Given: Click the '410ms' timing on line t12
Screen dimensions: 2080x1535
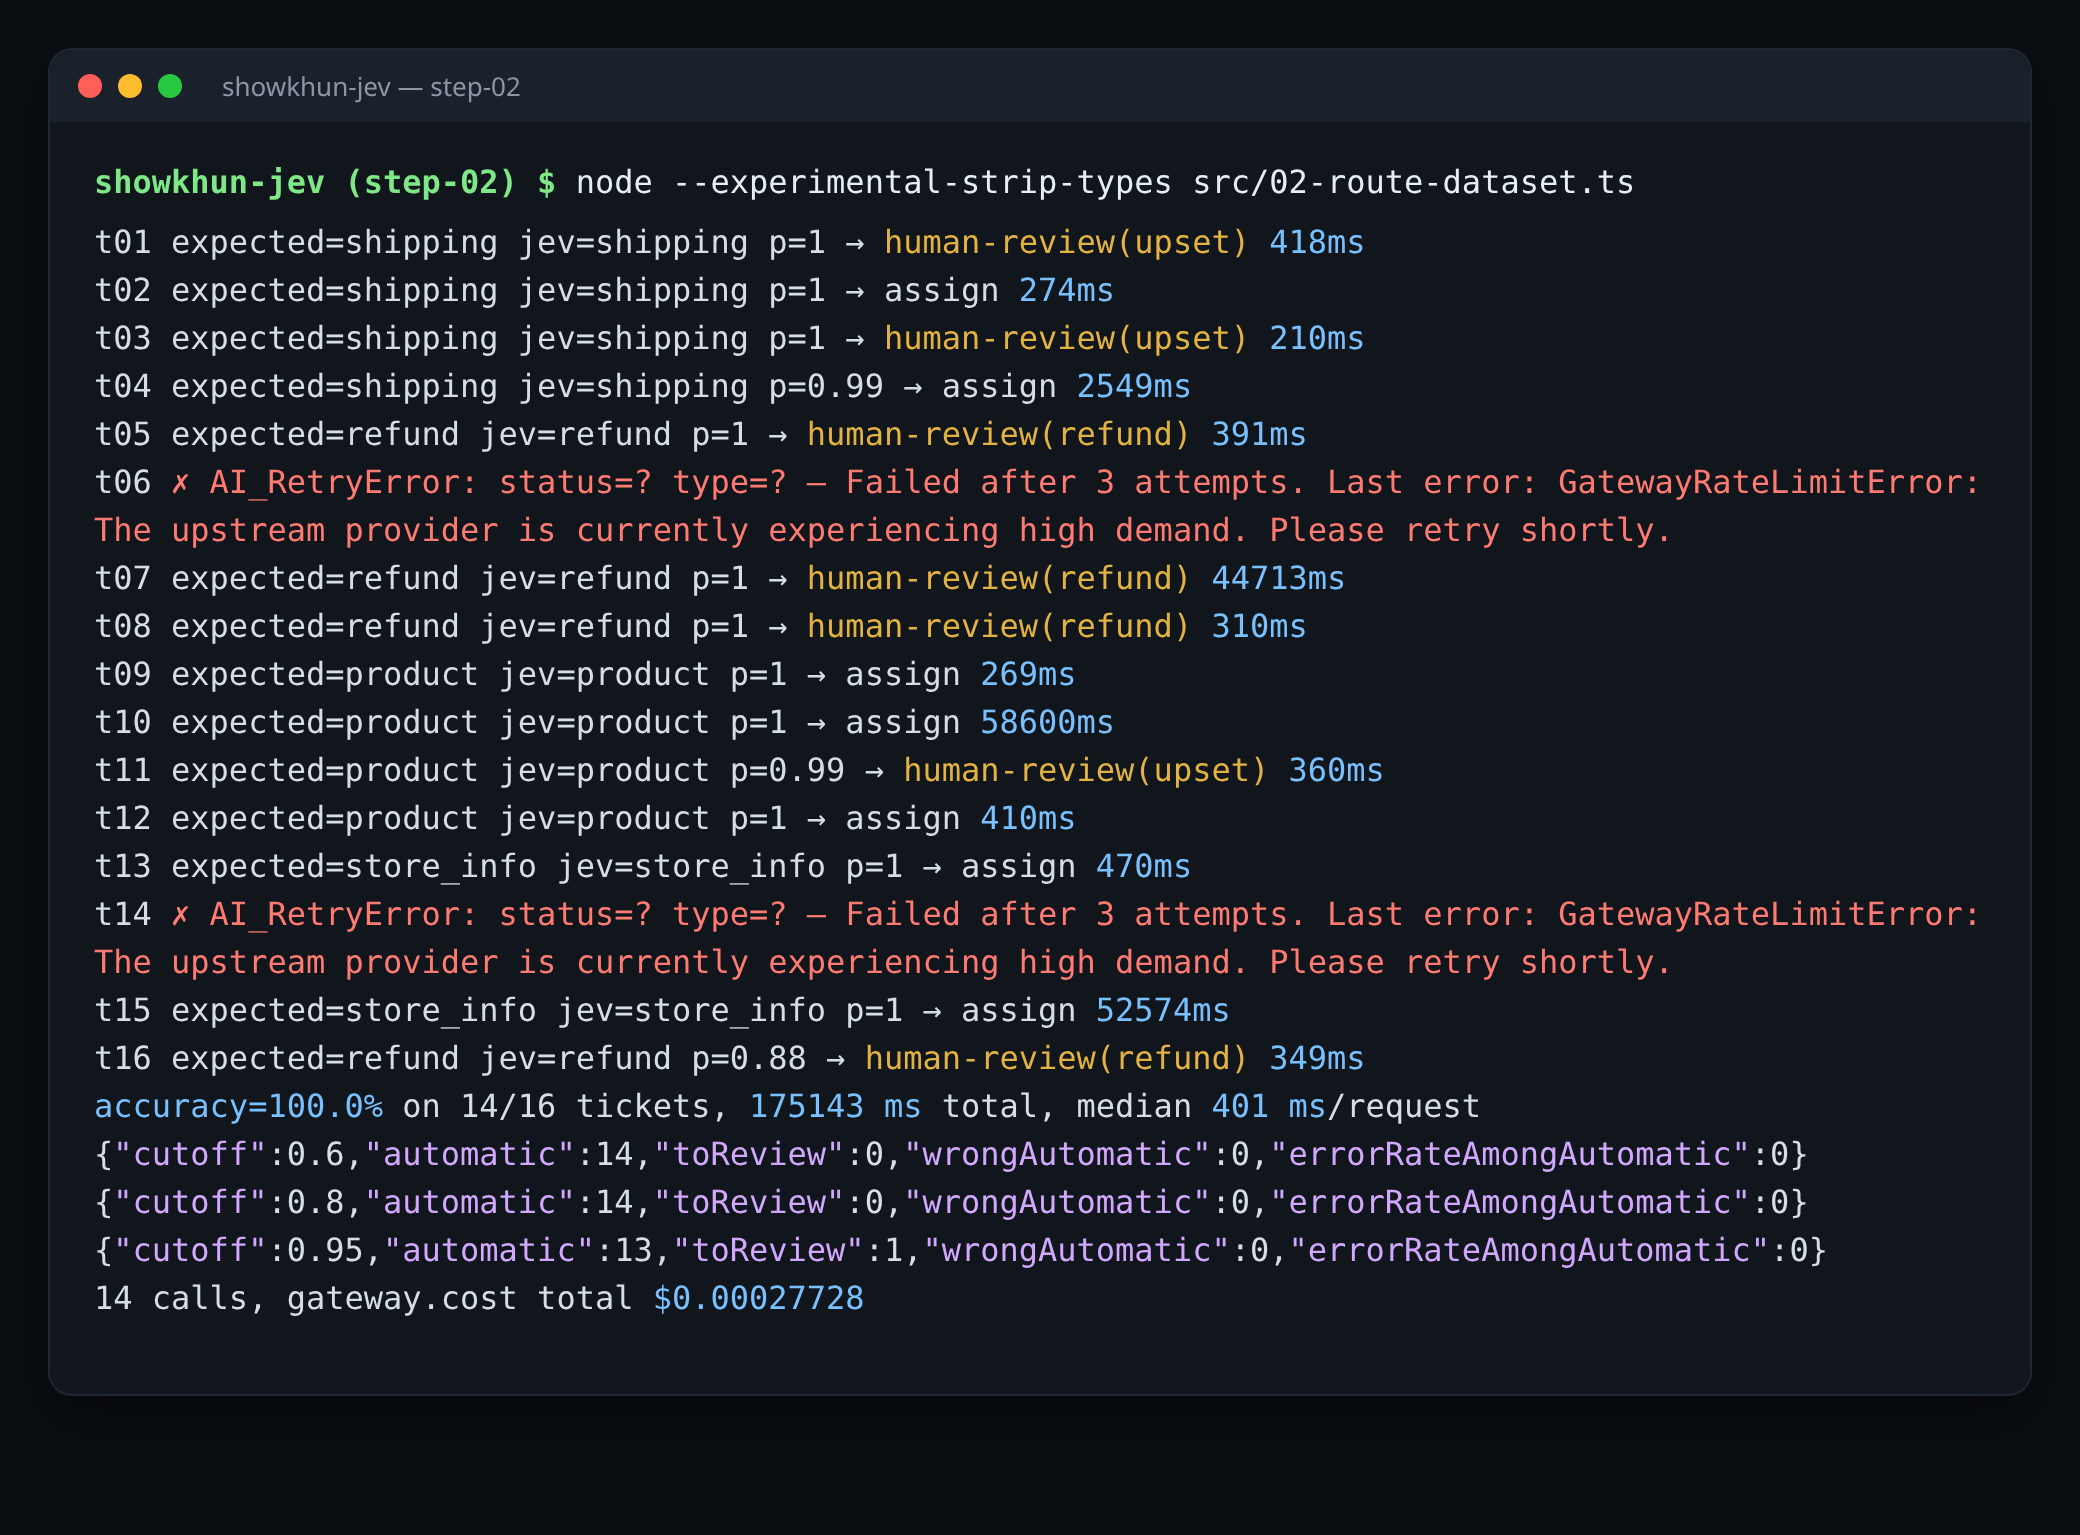Looking at the screenshot, I should pos(1027,818).
